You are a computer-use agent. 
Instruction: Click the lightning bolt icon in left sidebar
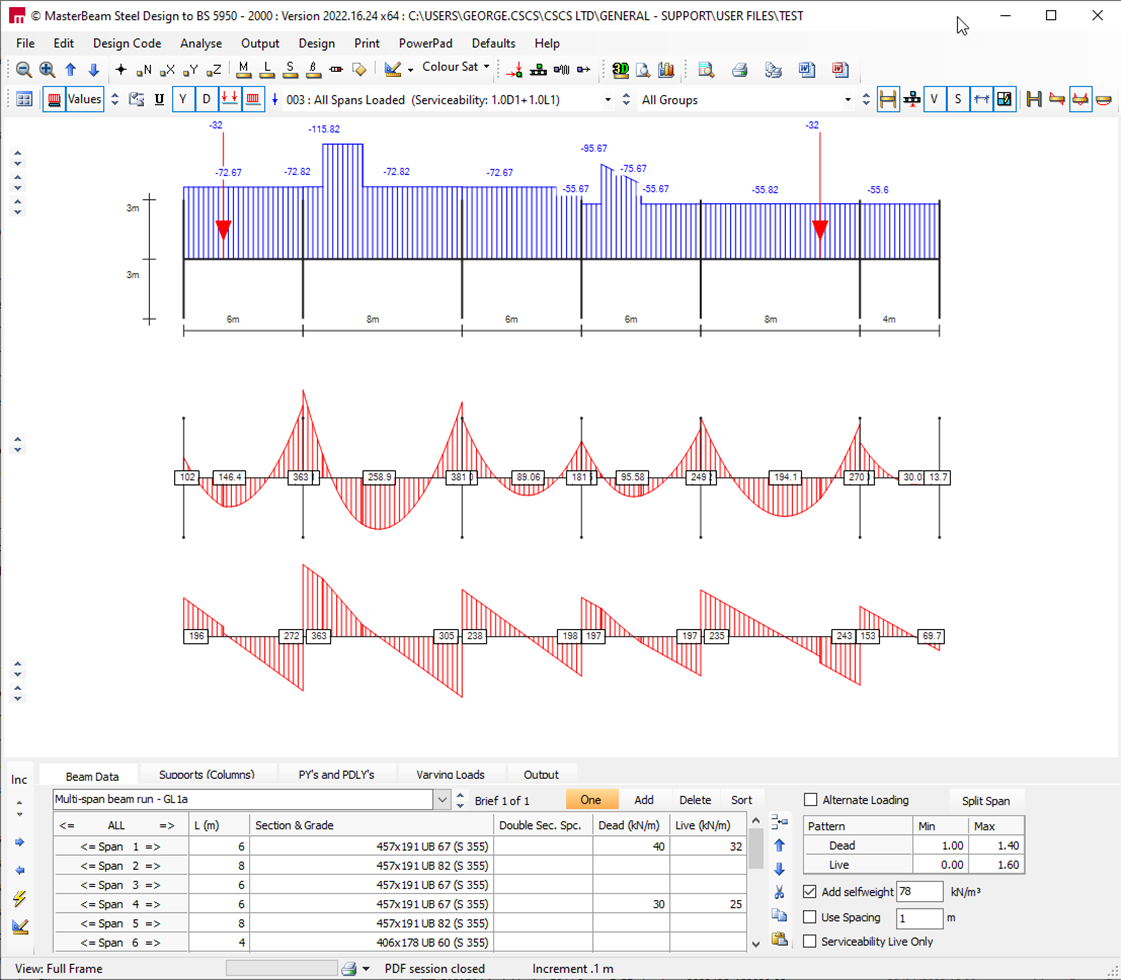(19, 898)
